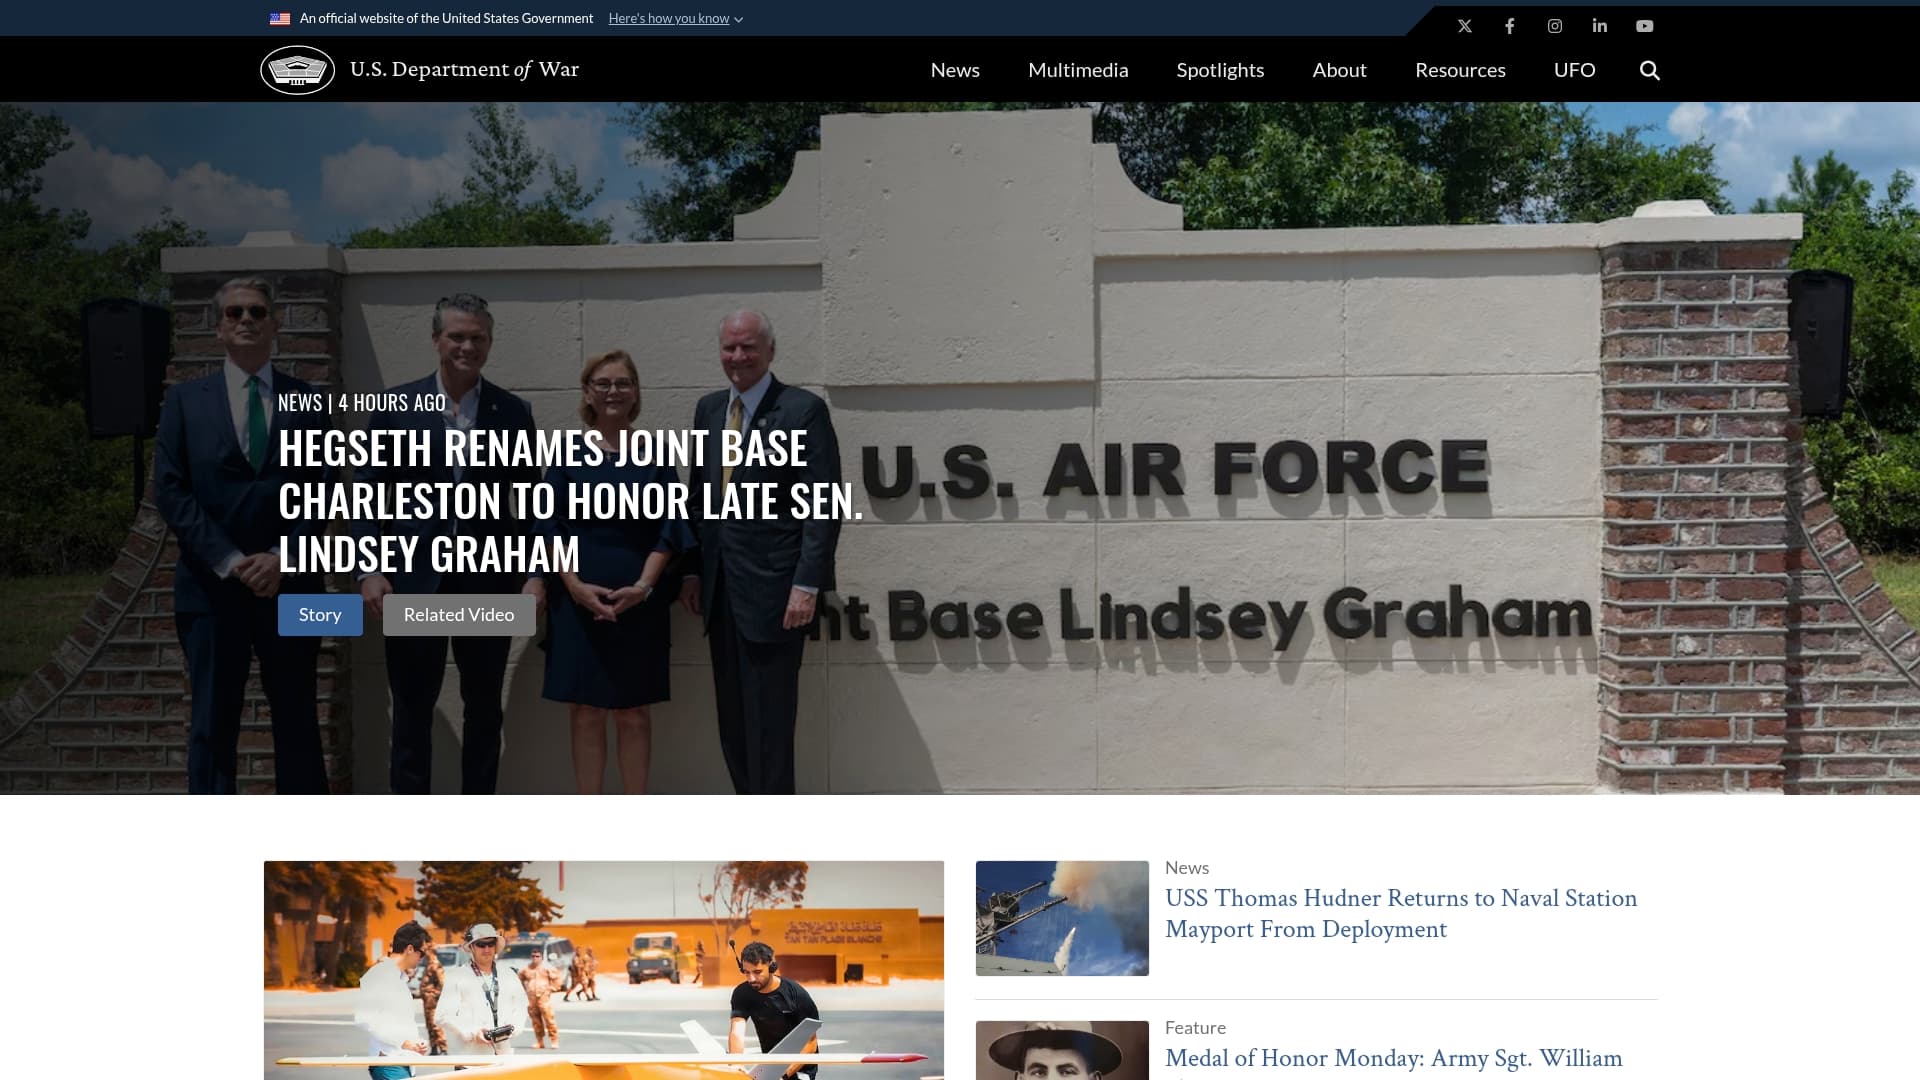Open the YouTube social link

tap(1645, 26)
